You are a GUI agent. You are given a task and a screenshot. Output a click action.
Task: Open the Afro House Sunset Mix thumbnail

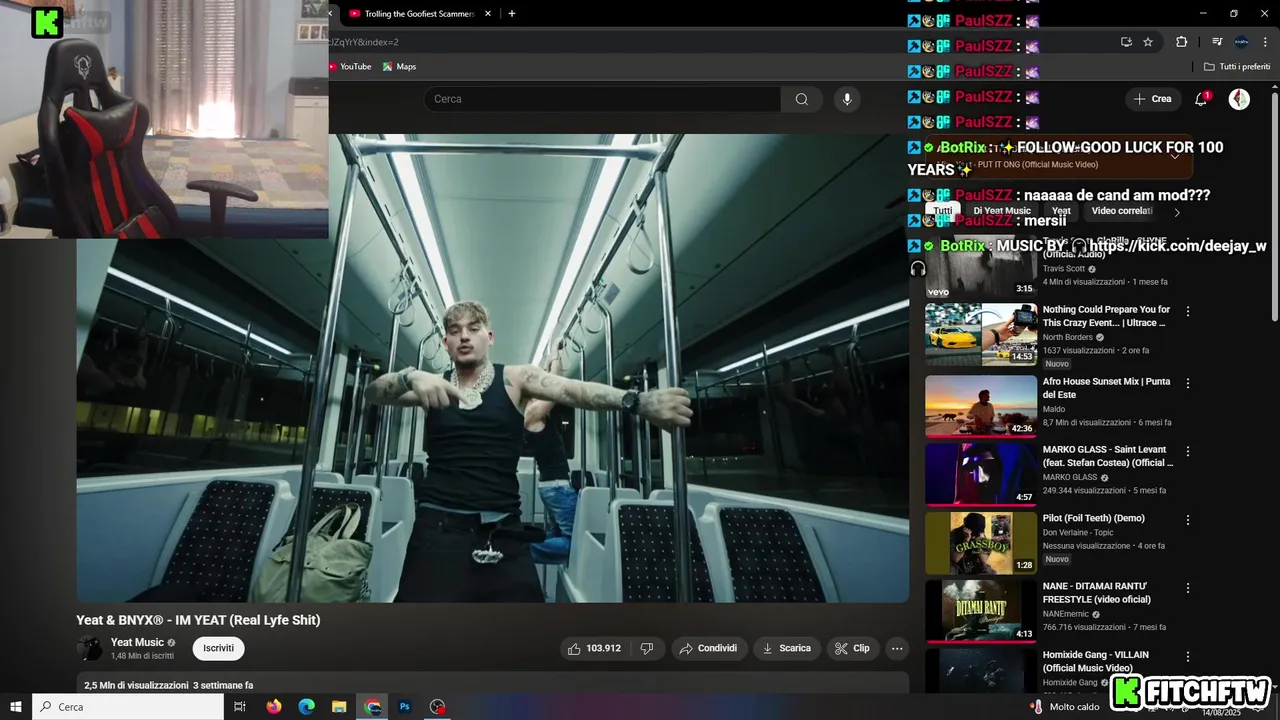click(981, 405)
